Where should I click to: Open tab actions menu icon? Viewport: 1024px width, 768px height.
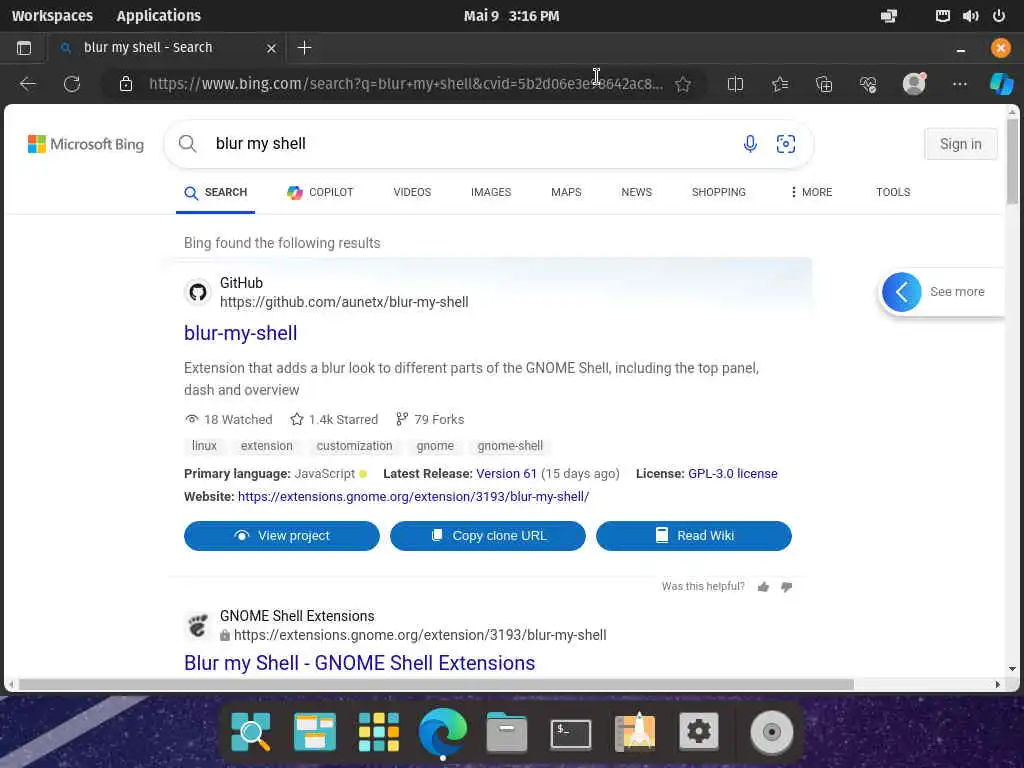coord(24,48)
